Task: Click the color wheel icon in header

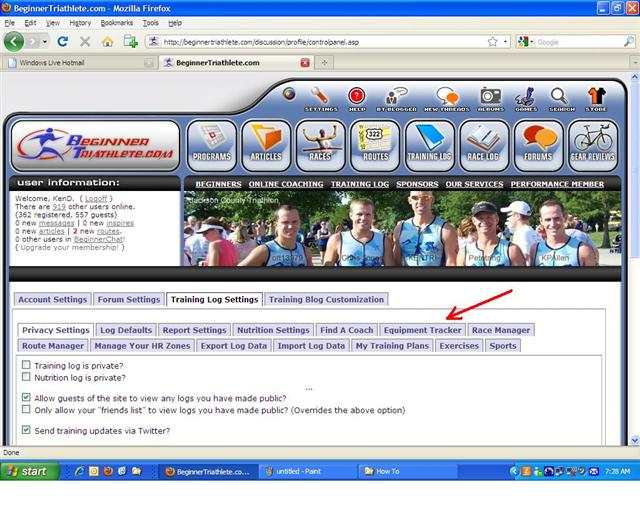Action: coord(289,94)
